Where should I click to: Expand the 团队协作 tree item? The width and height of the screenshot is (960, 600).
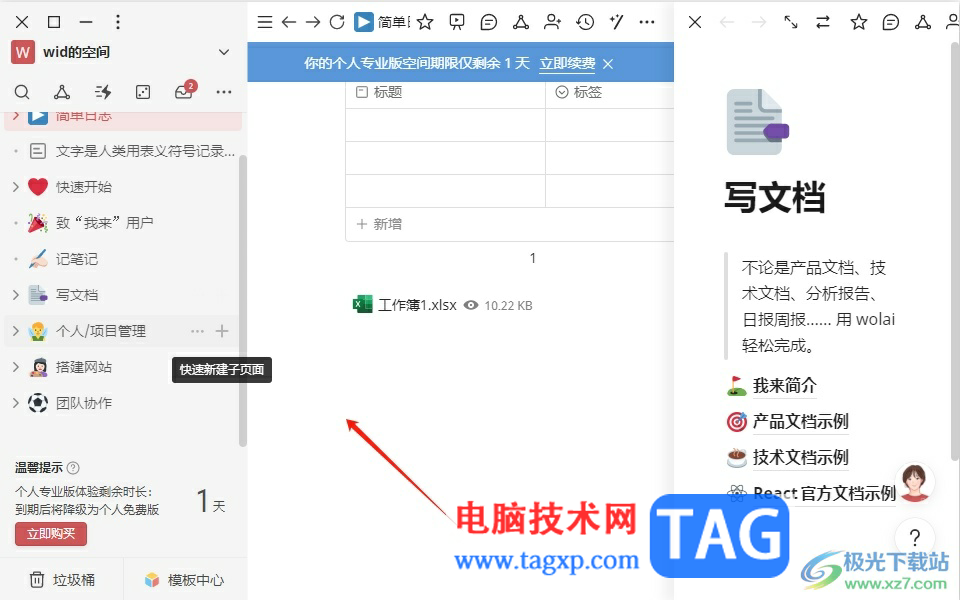coord(16,403)
